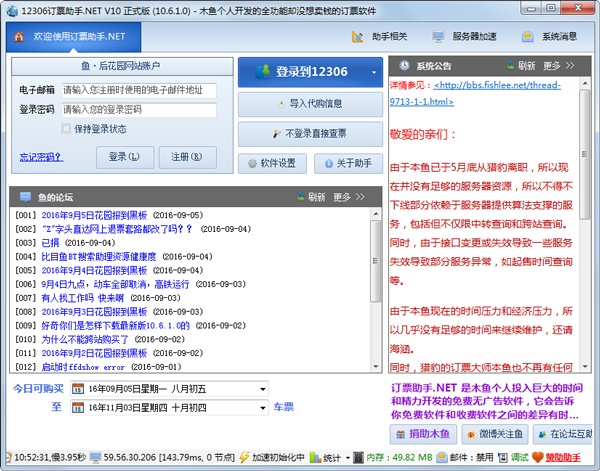Screen dimensions: 600x471
Task: Open forum post 2016年9月5日花园报到黑板
Action: point(94,215)
